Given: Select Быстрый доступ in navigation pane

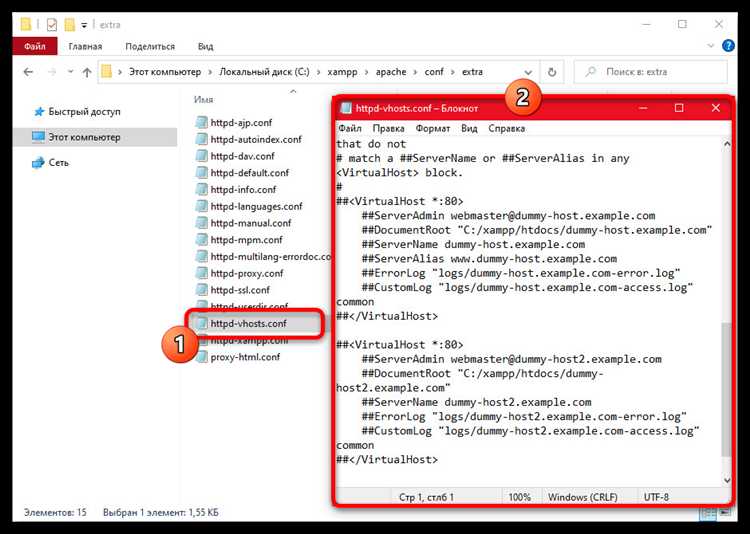Looking at the screenshot, I should (x=84, y=111).
